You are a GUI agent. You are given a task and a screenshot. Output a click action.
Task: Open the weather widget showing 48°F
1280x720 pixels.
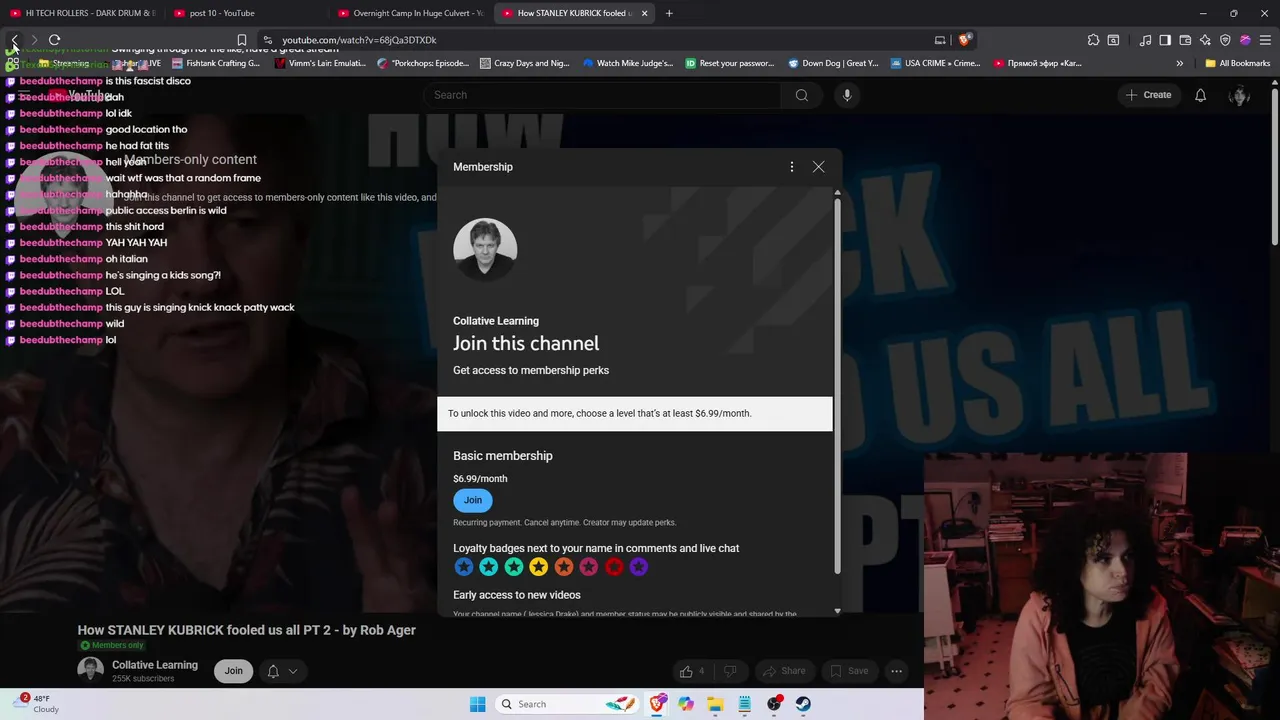(37, 704)
